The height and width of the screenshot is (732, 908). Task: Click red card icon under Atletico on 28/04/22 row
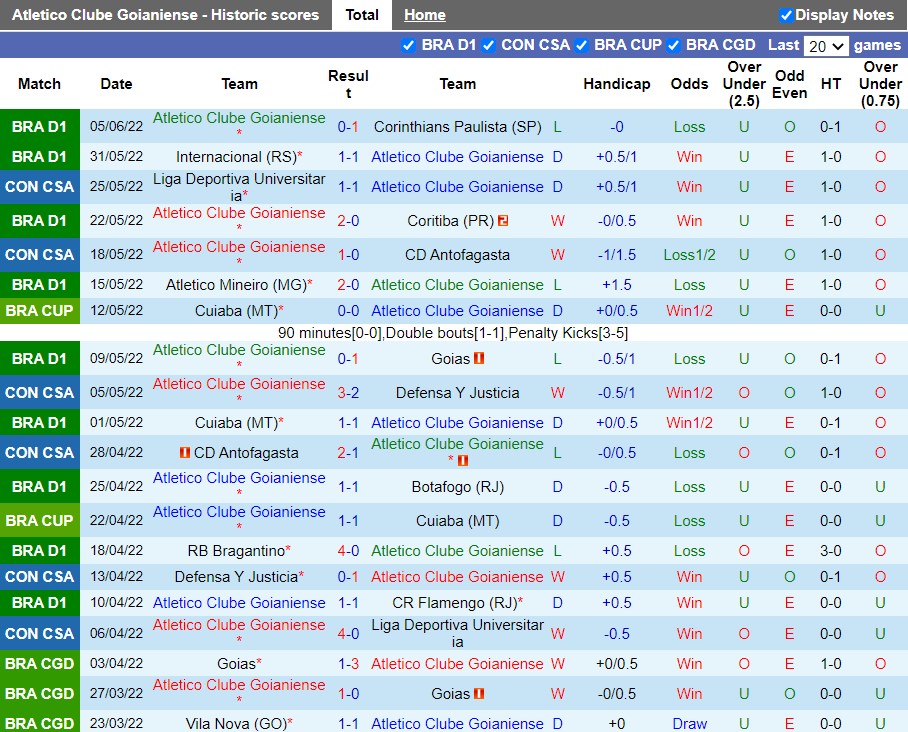click(x=462, y=460)
